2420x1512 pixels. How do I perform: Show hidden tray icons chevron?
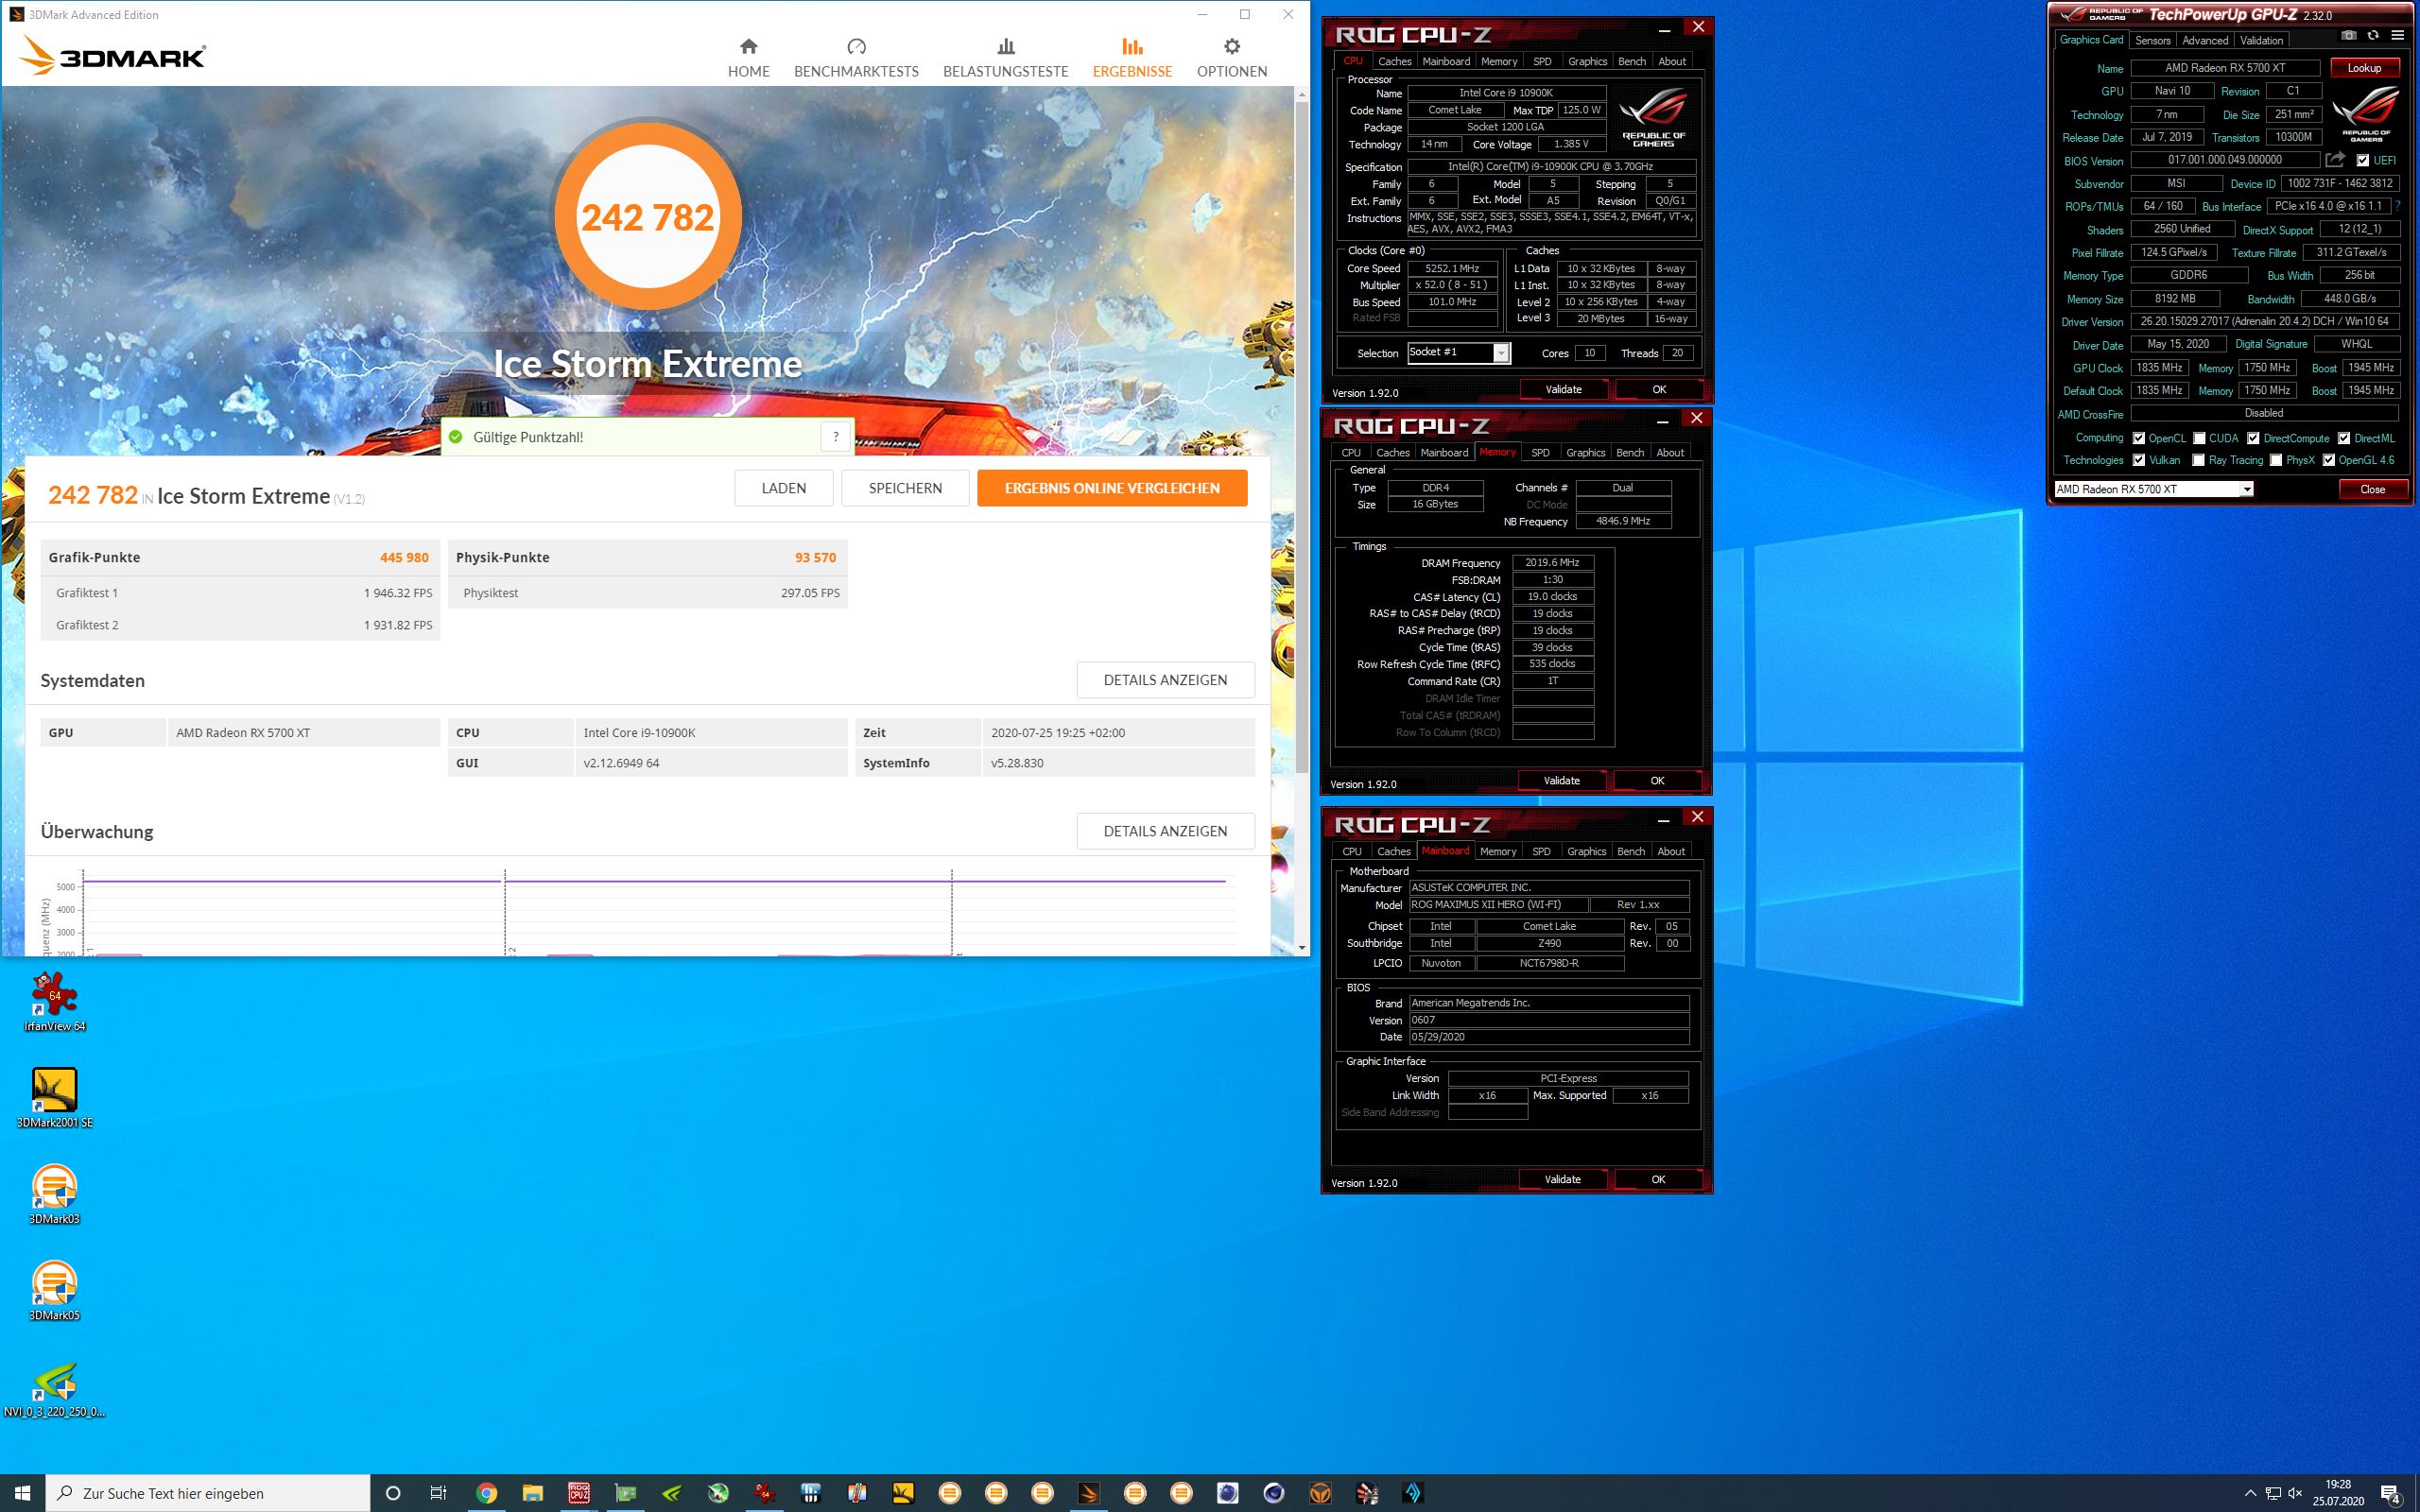[2250, 1494]
